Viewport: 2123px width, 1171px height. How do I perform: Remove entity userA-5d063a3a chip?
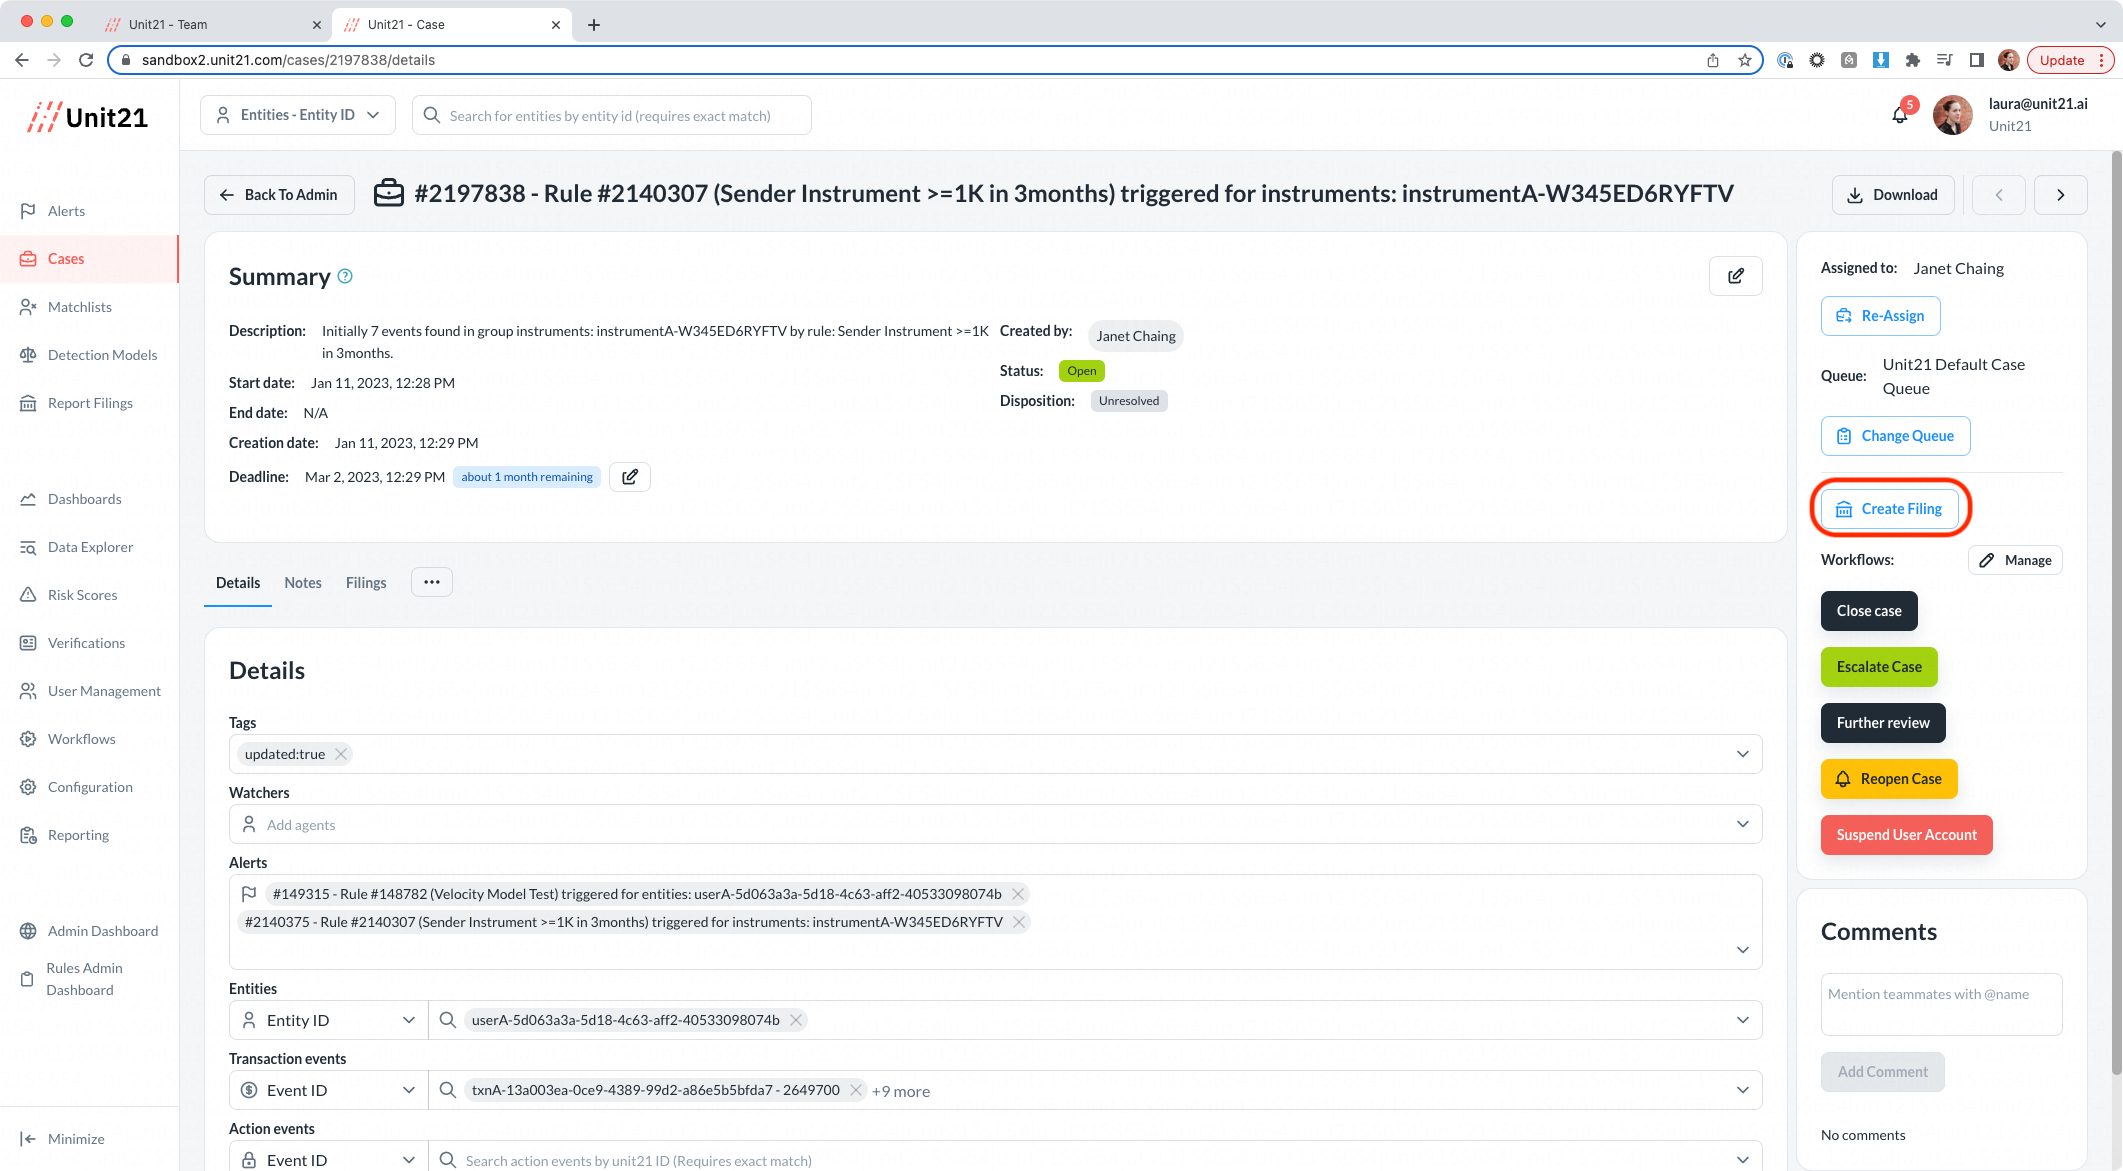[796, 1020]
